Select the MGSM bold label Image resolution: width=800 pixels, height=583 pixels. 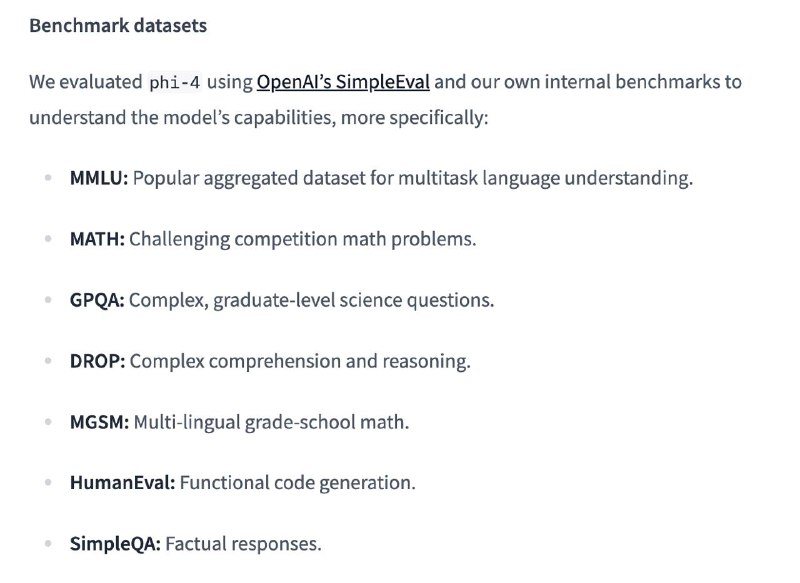pyautogui.click(x=99, y=422)
